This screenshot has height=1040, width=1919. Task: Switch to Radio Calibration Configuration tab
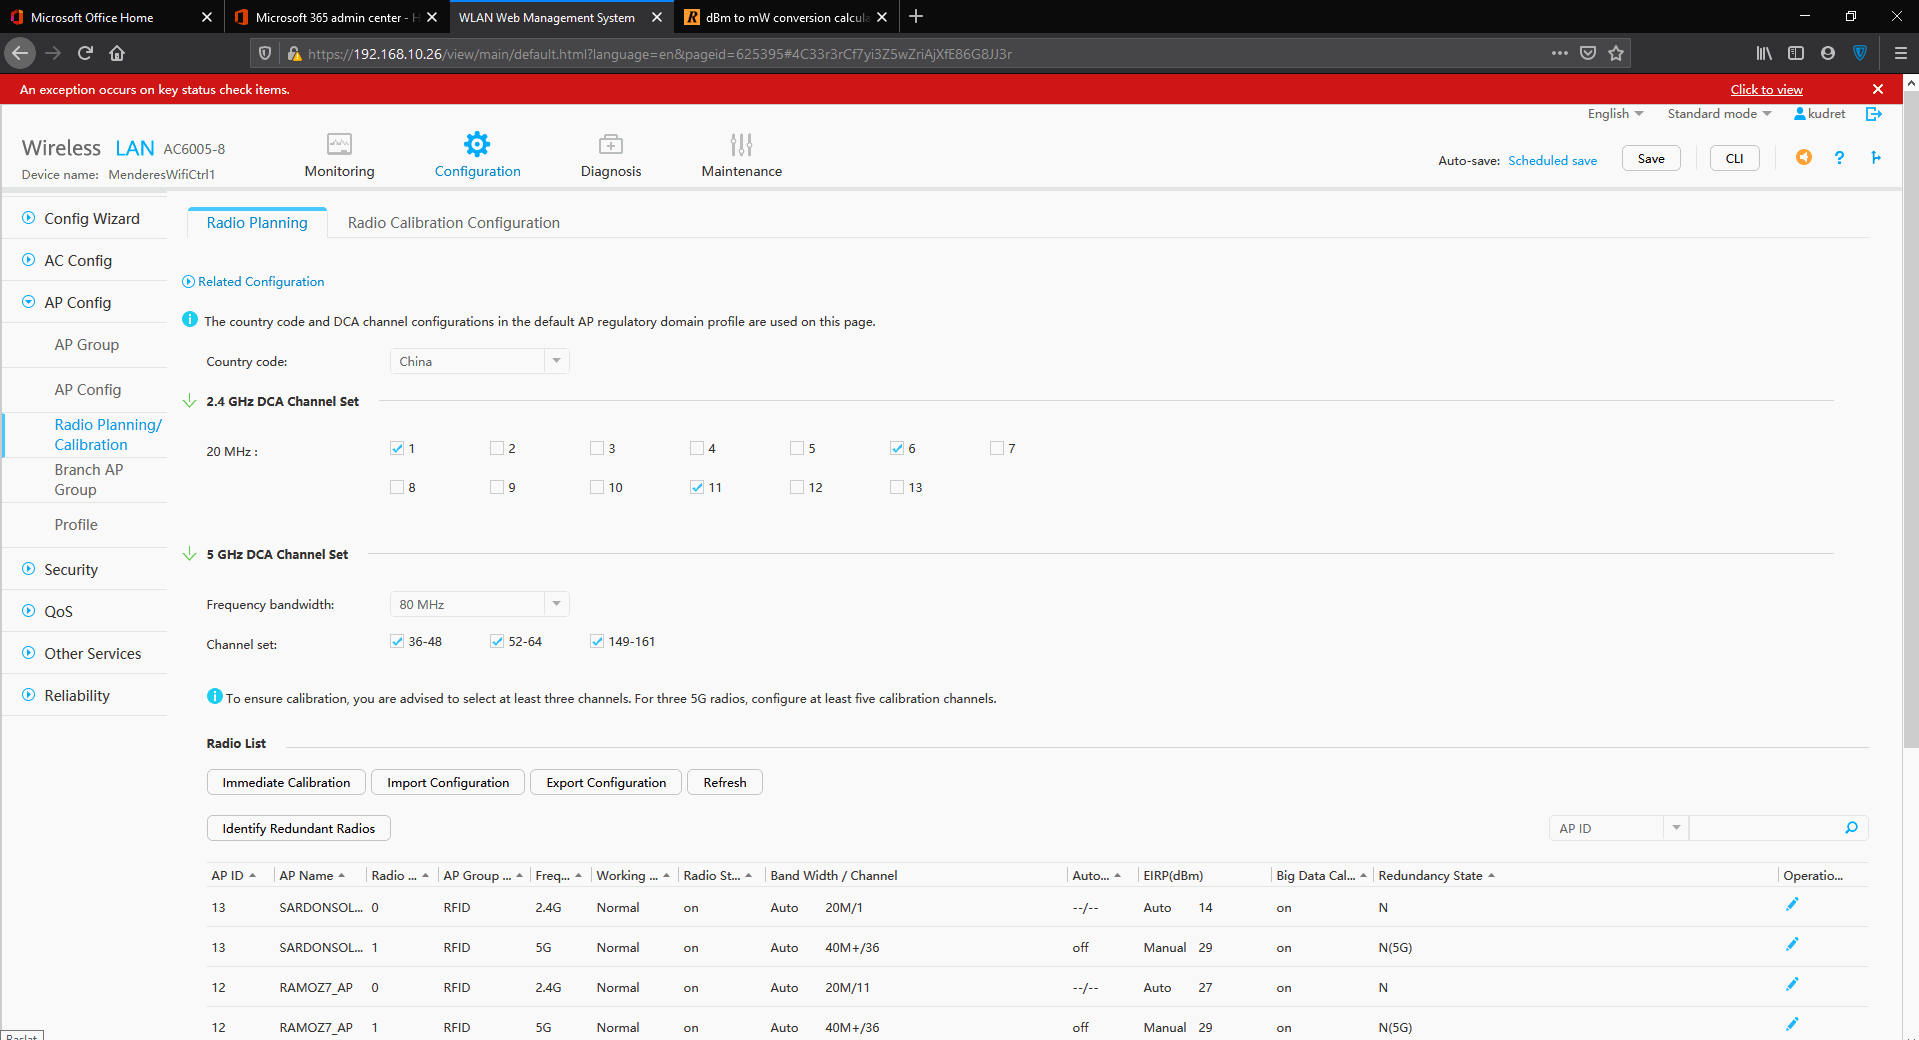tap(453, 223)
